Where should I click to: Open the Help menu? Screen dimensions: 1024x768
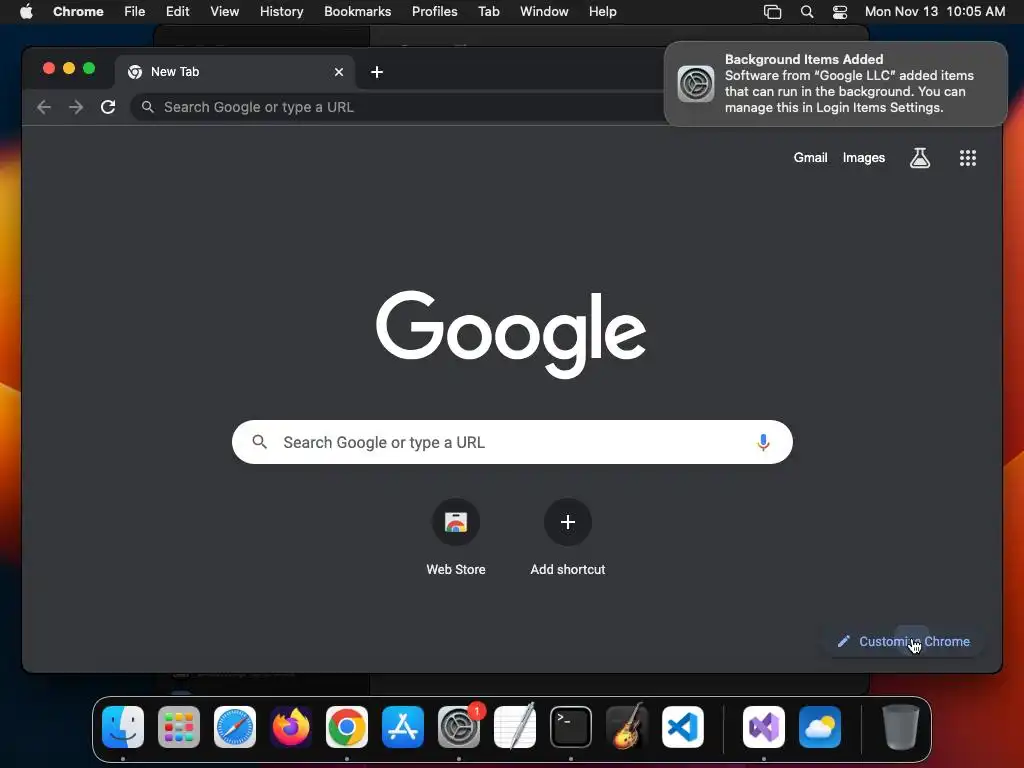click(x=602, y=12)
